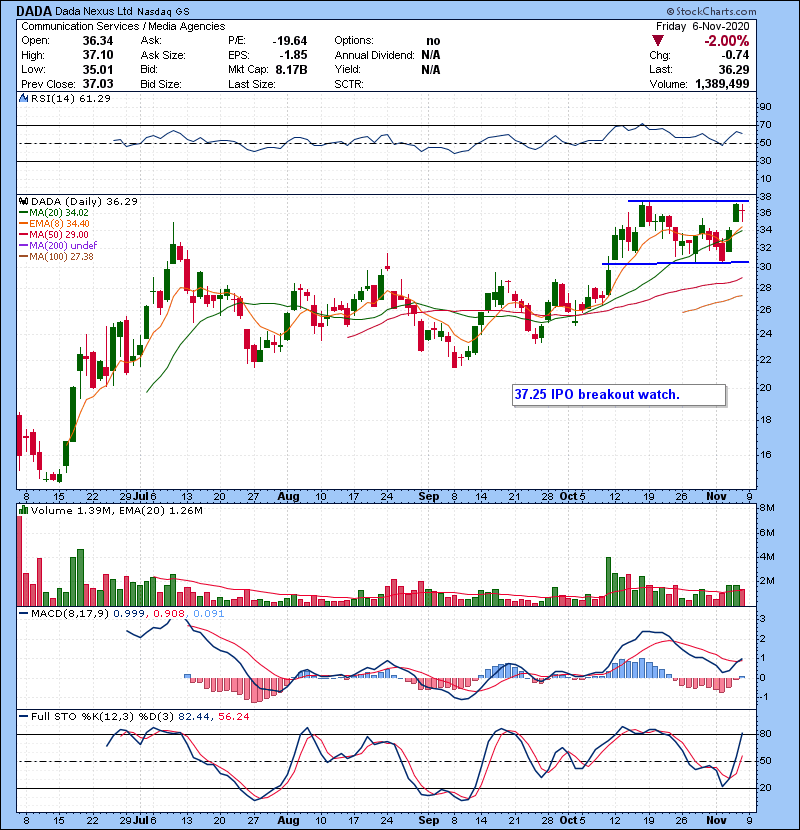
Task: Click the Ask Size label
Action: pyautogui.click(x=163, y=55)
